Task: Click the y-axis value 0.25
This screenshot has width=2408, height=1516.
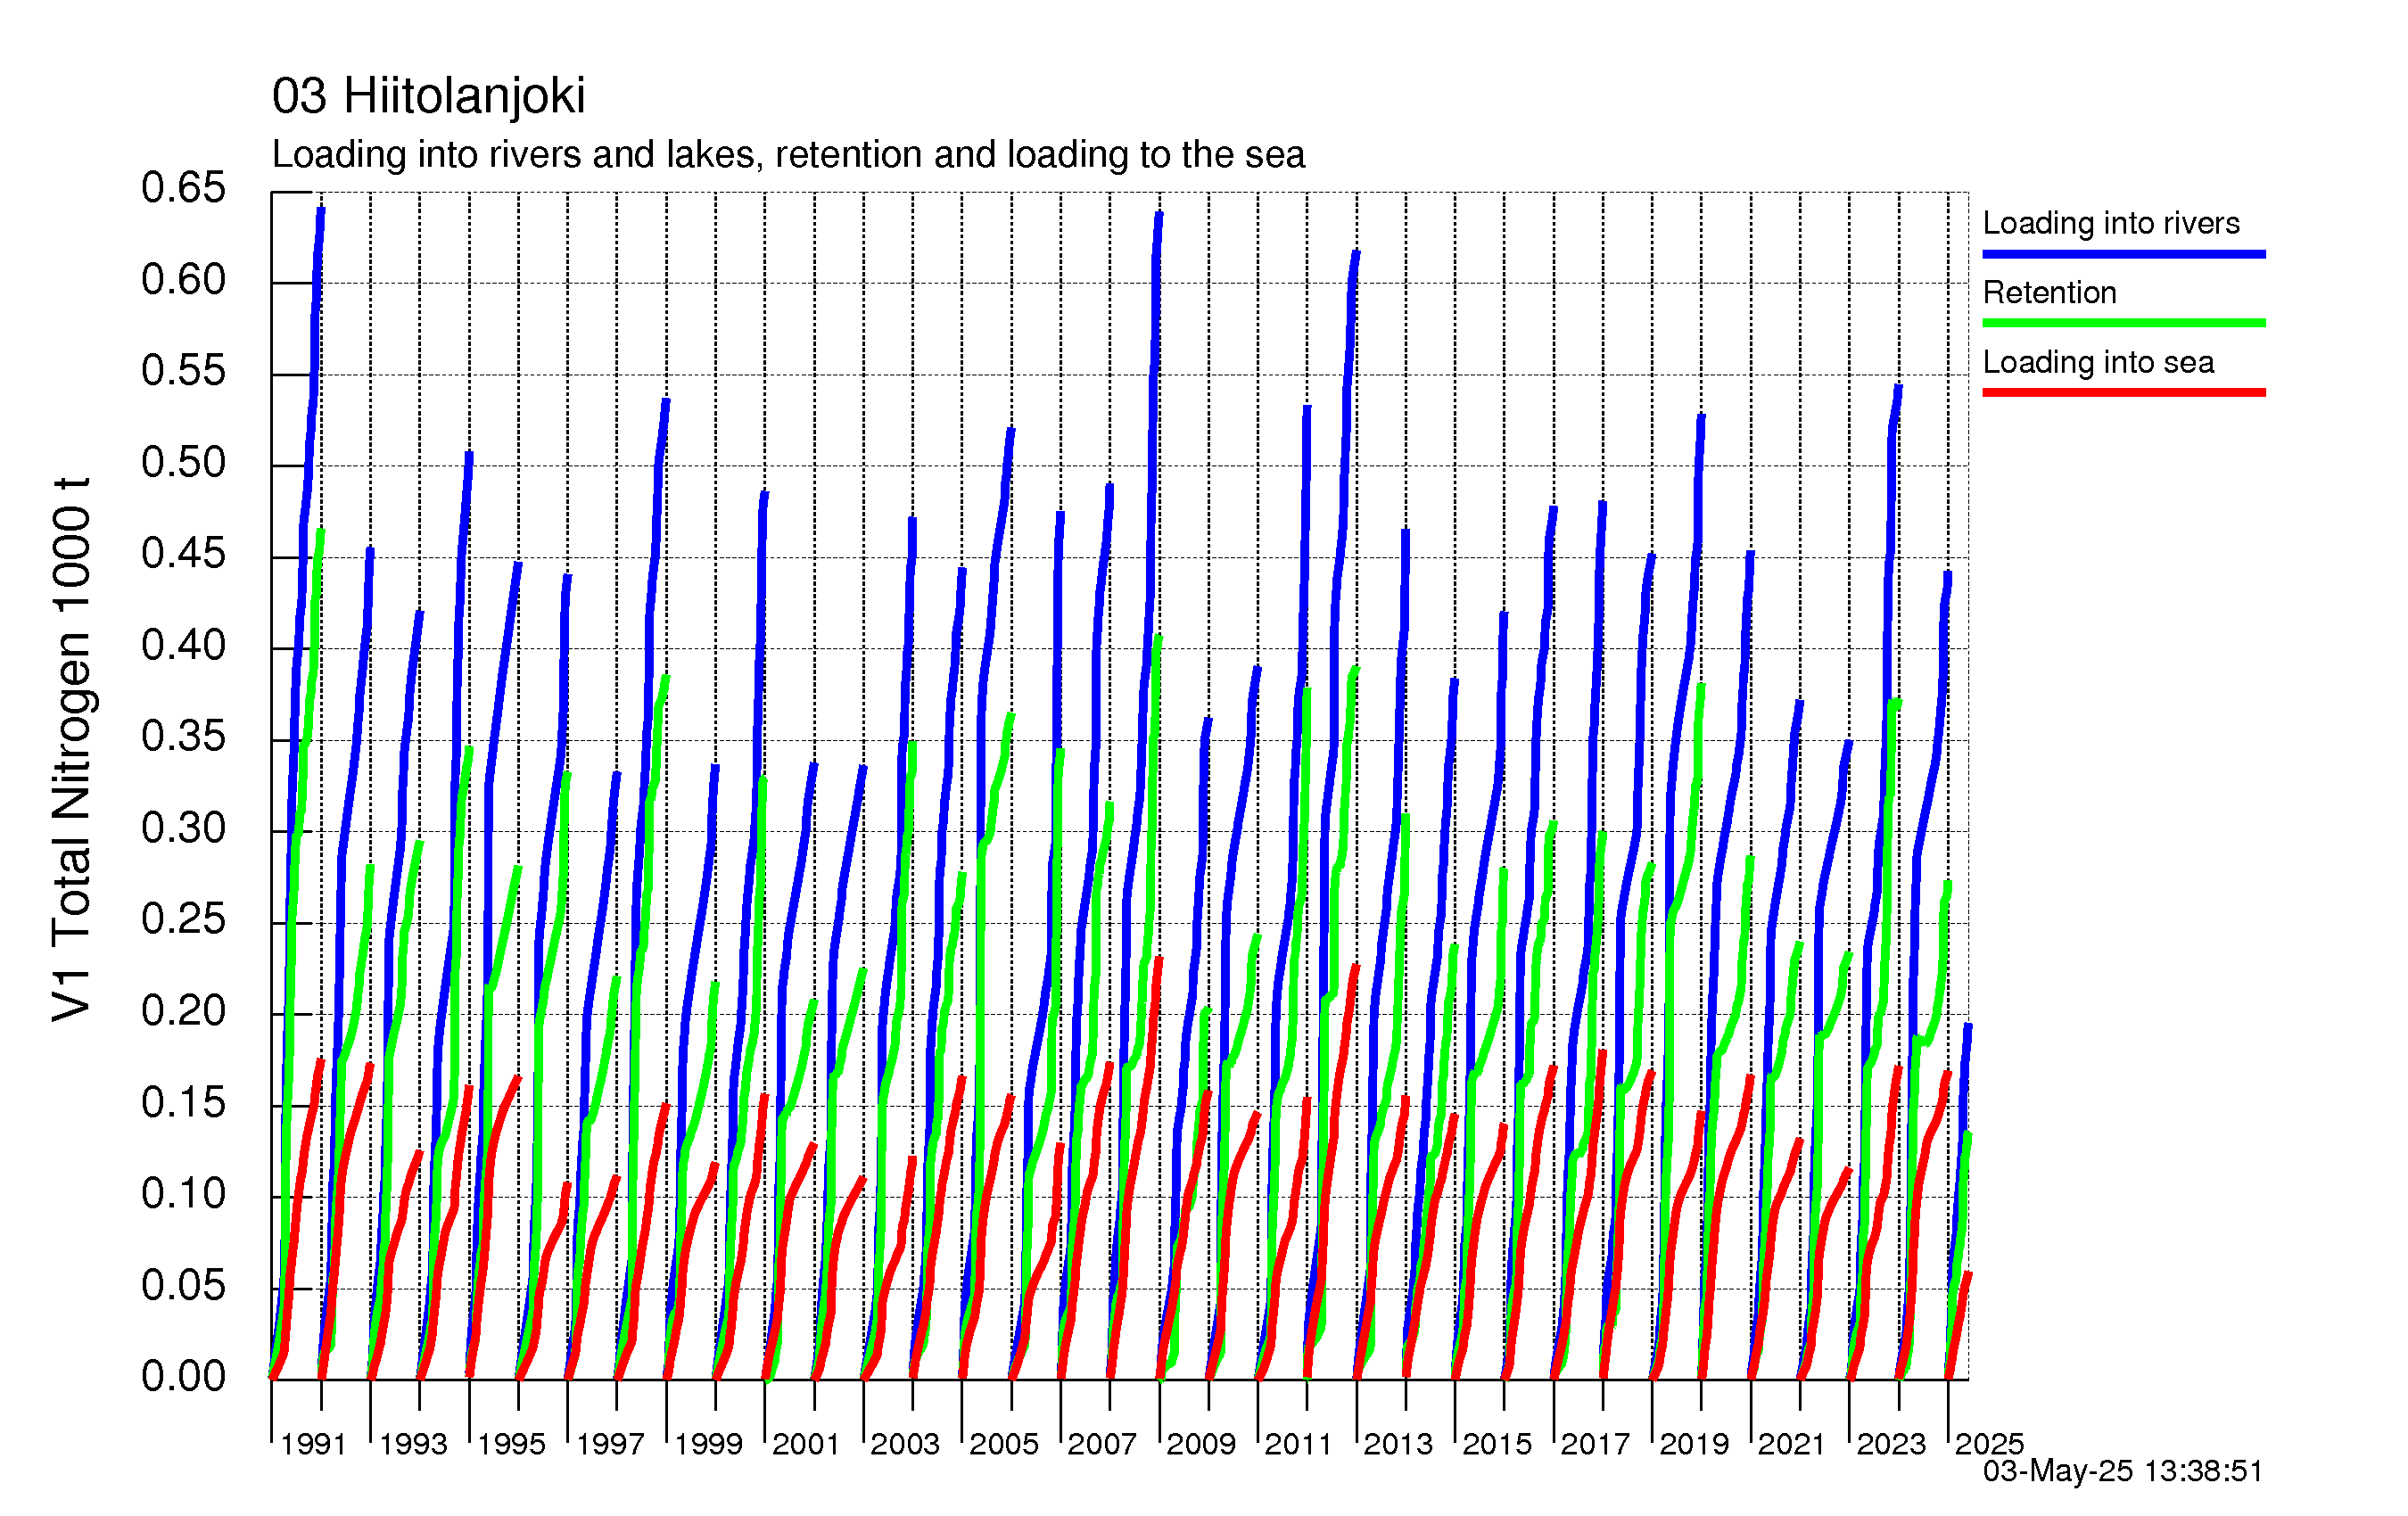Action: coord(183,920)
